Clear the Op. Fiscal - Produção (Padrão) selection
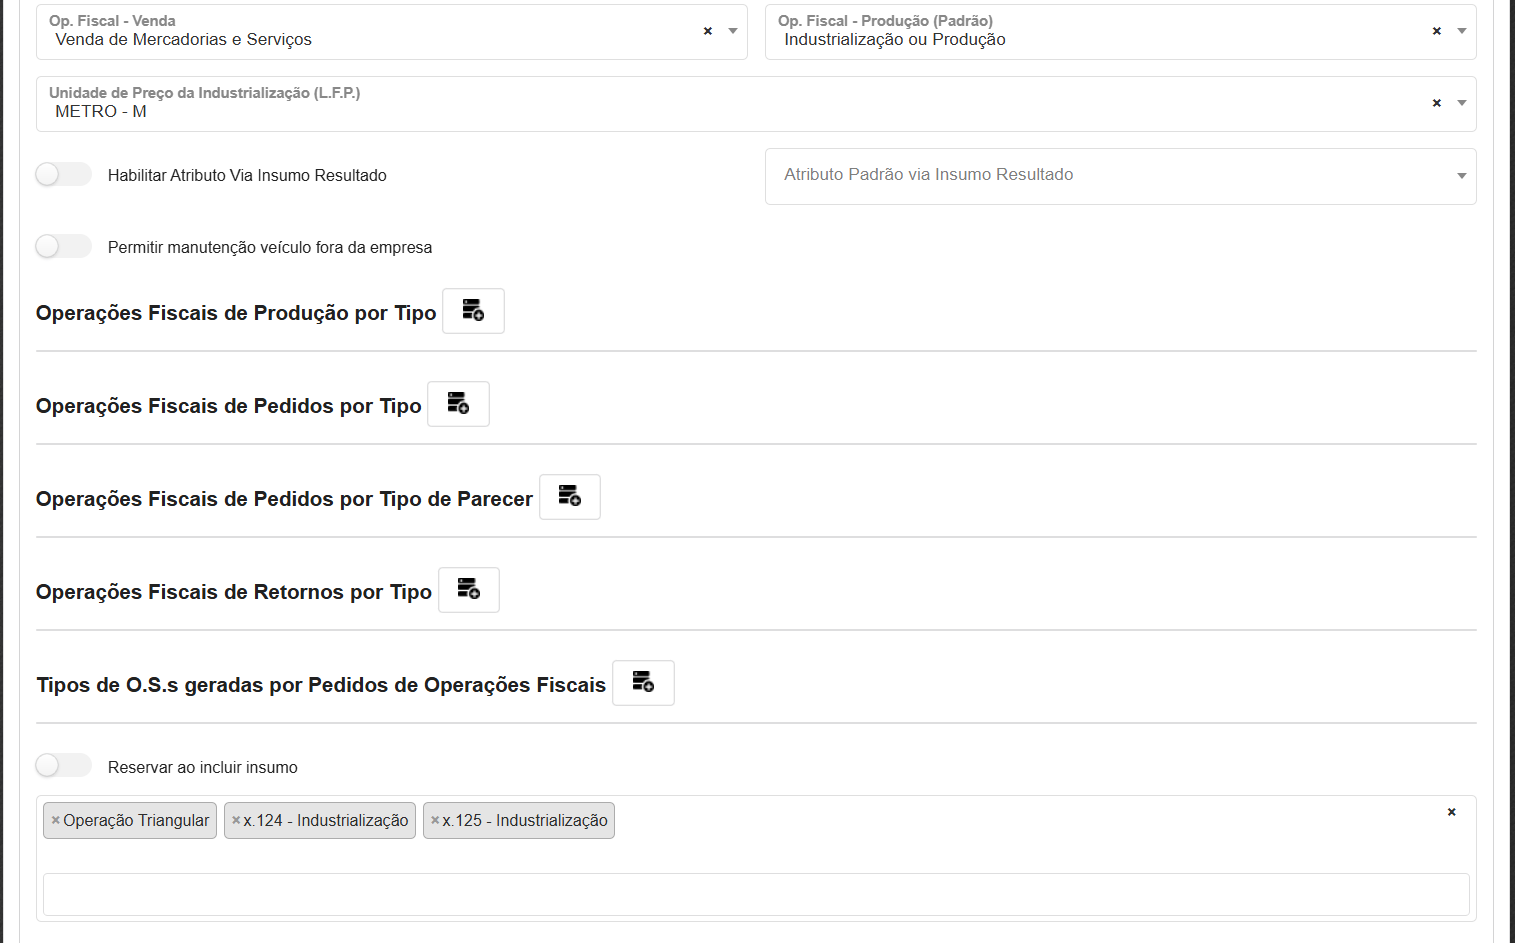Screen dimensions: 1515x943 click(x=1437, y=31)
